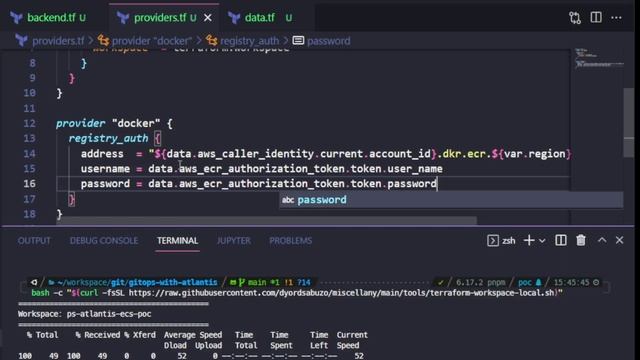The image size is (640, 360).
Task: Maximize the panel with the up chevron
Action: pyautogui.click(x=602, y=240)
